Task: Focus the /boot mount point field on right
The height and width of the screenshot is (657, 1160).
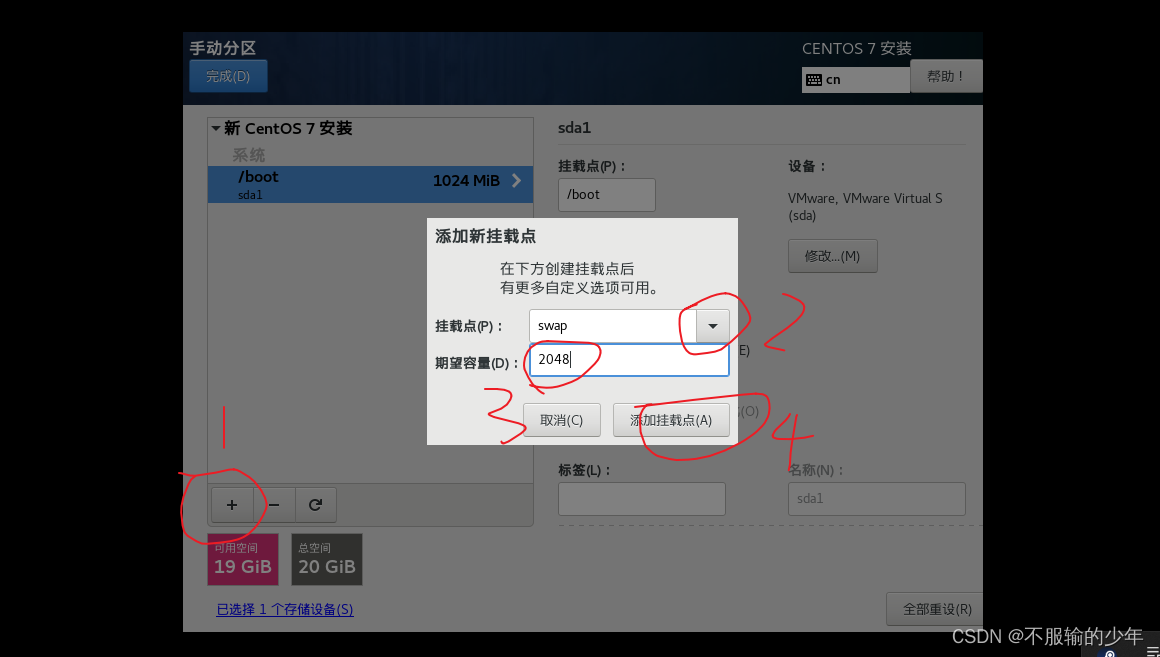Action: click(607, 195)
